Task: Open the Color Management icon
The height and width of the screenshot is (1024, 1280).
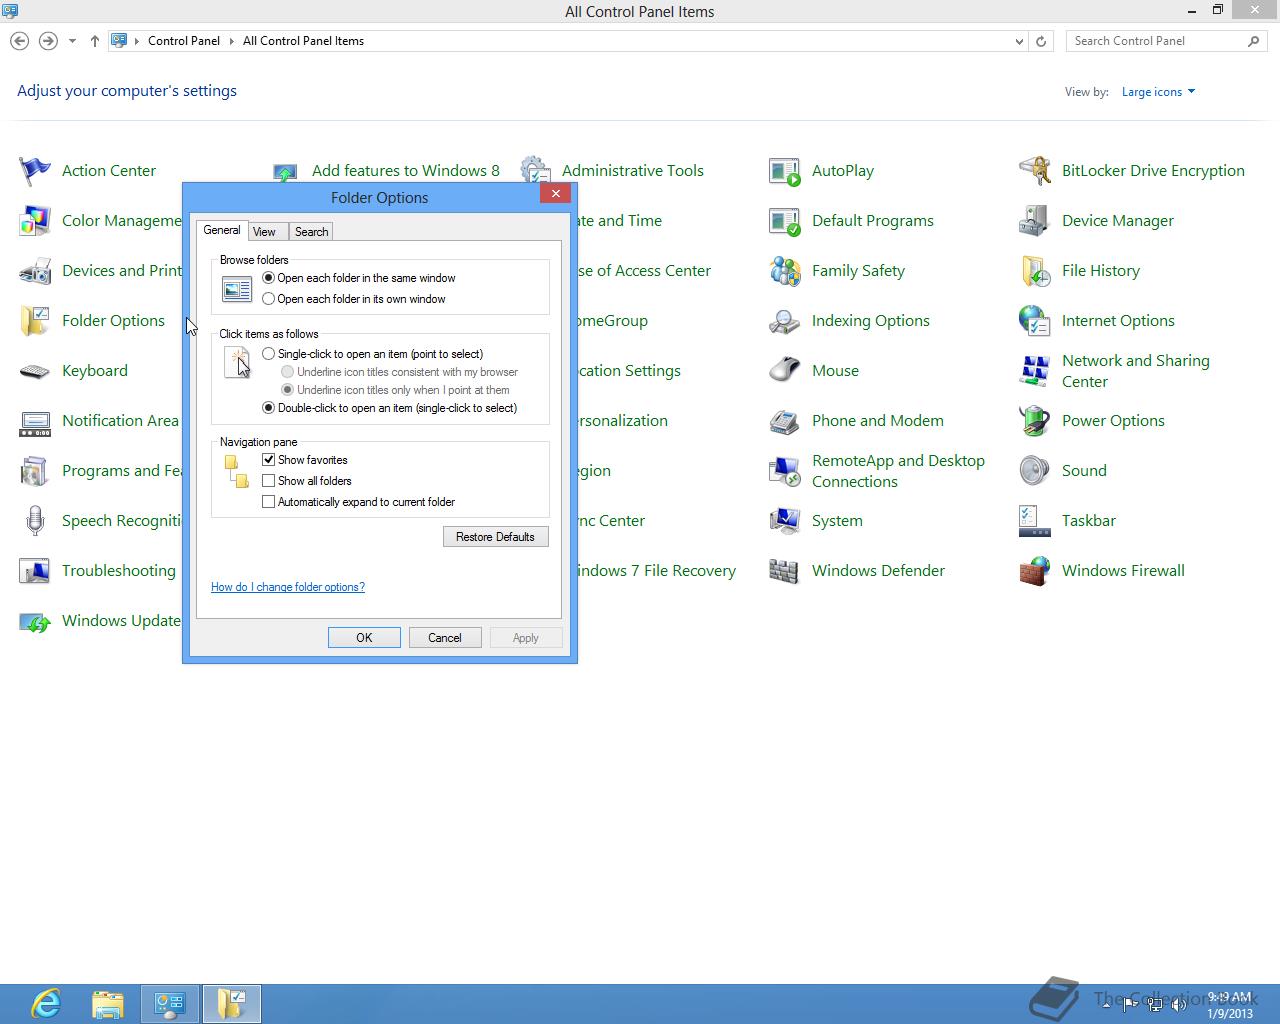Action: [x=35, y=221]
